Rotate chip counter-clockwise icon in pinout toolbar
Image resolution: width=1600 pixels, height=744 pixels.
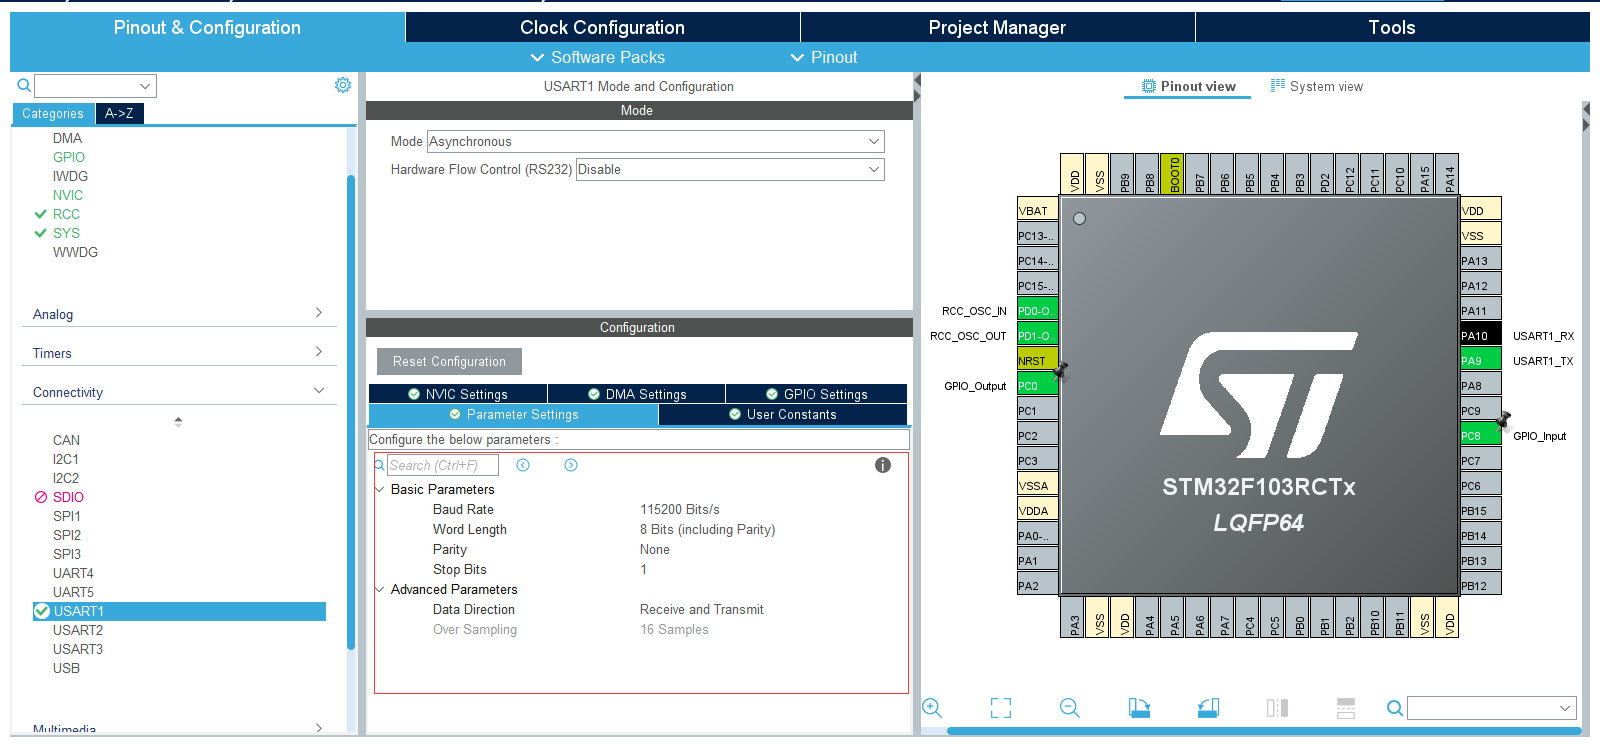(1208, 708)
